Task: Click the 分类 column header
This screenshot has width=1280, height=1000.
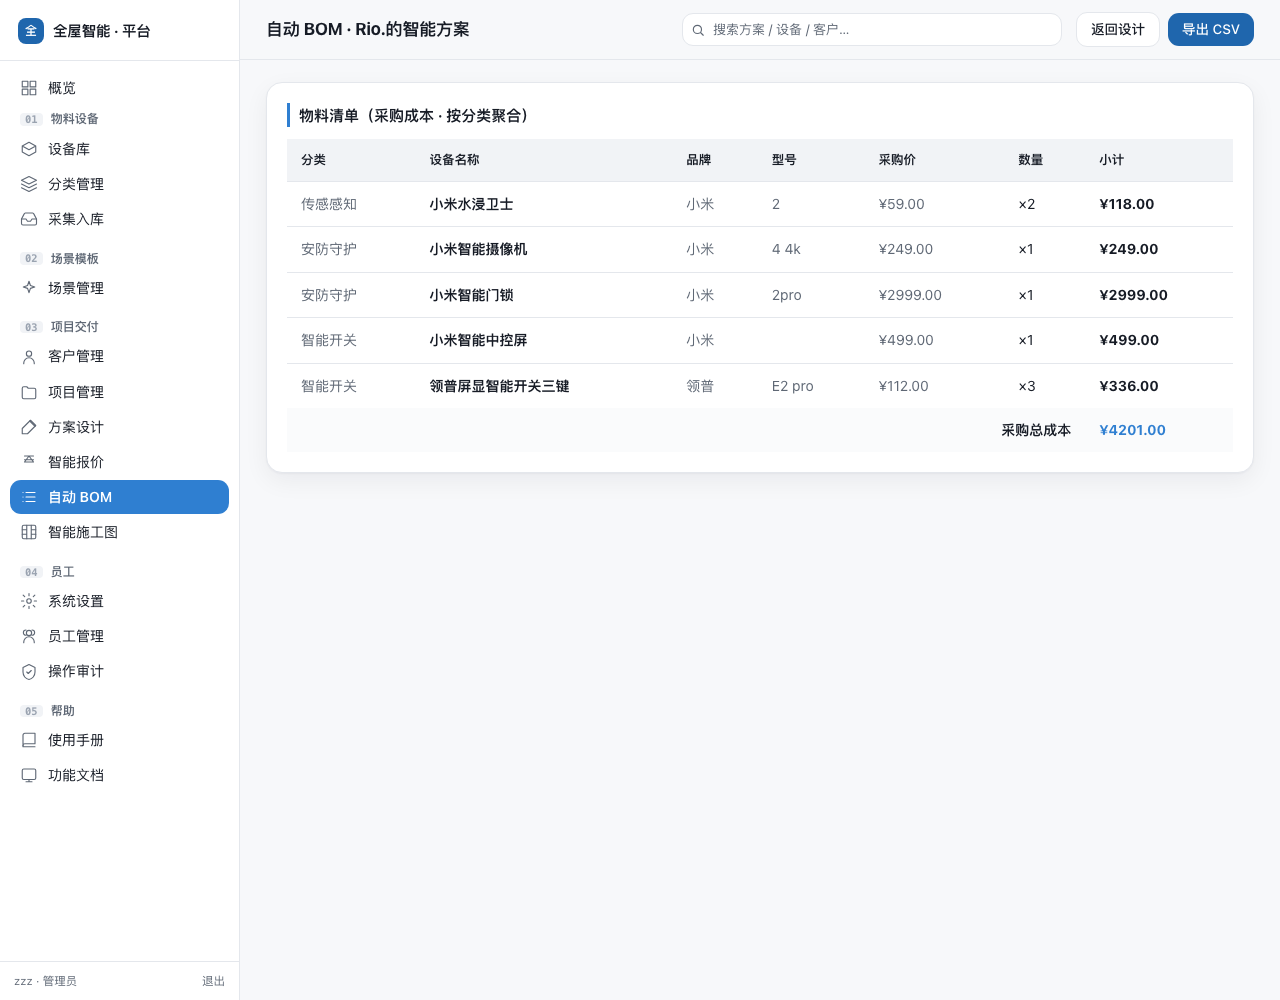Action: 313,160
